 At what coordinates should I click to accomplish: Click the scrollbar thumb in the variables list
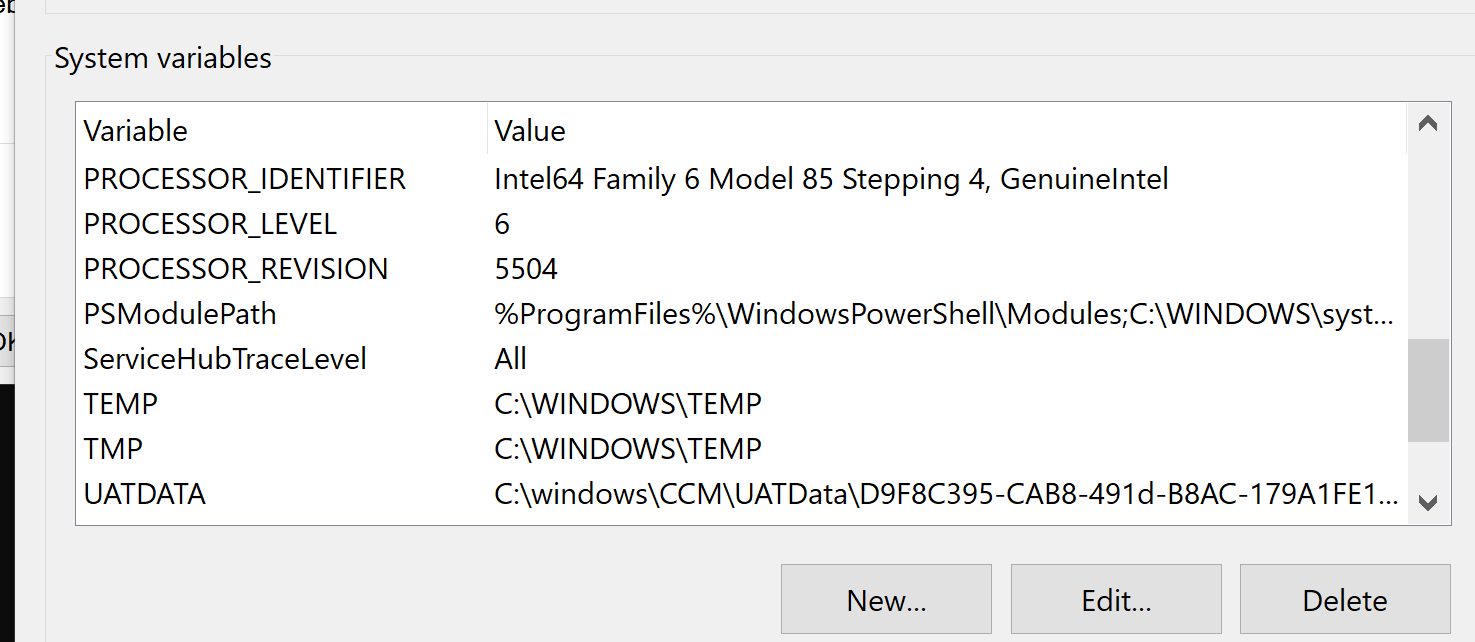(x=1428, y=392)
